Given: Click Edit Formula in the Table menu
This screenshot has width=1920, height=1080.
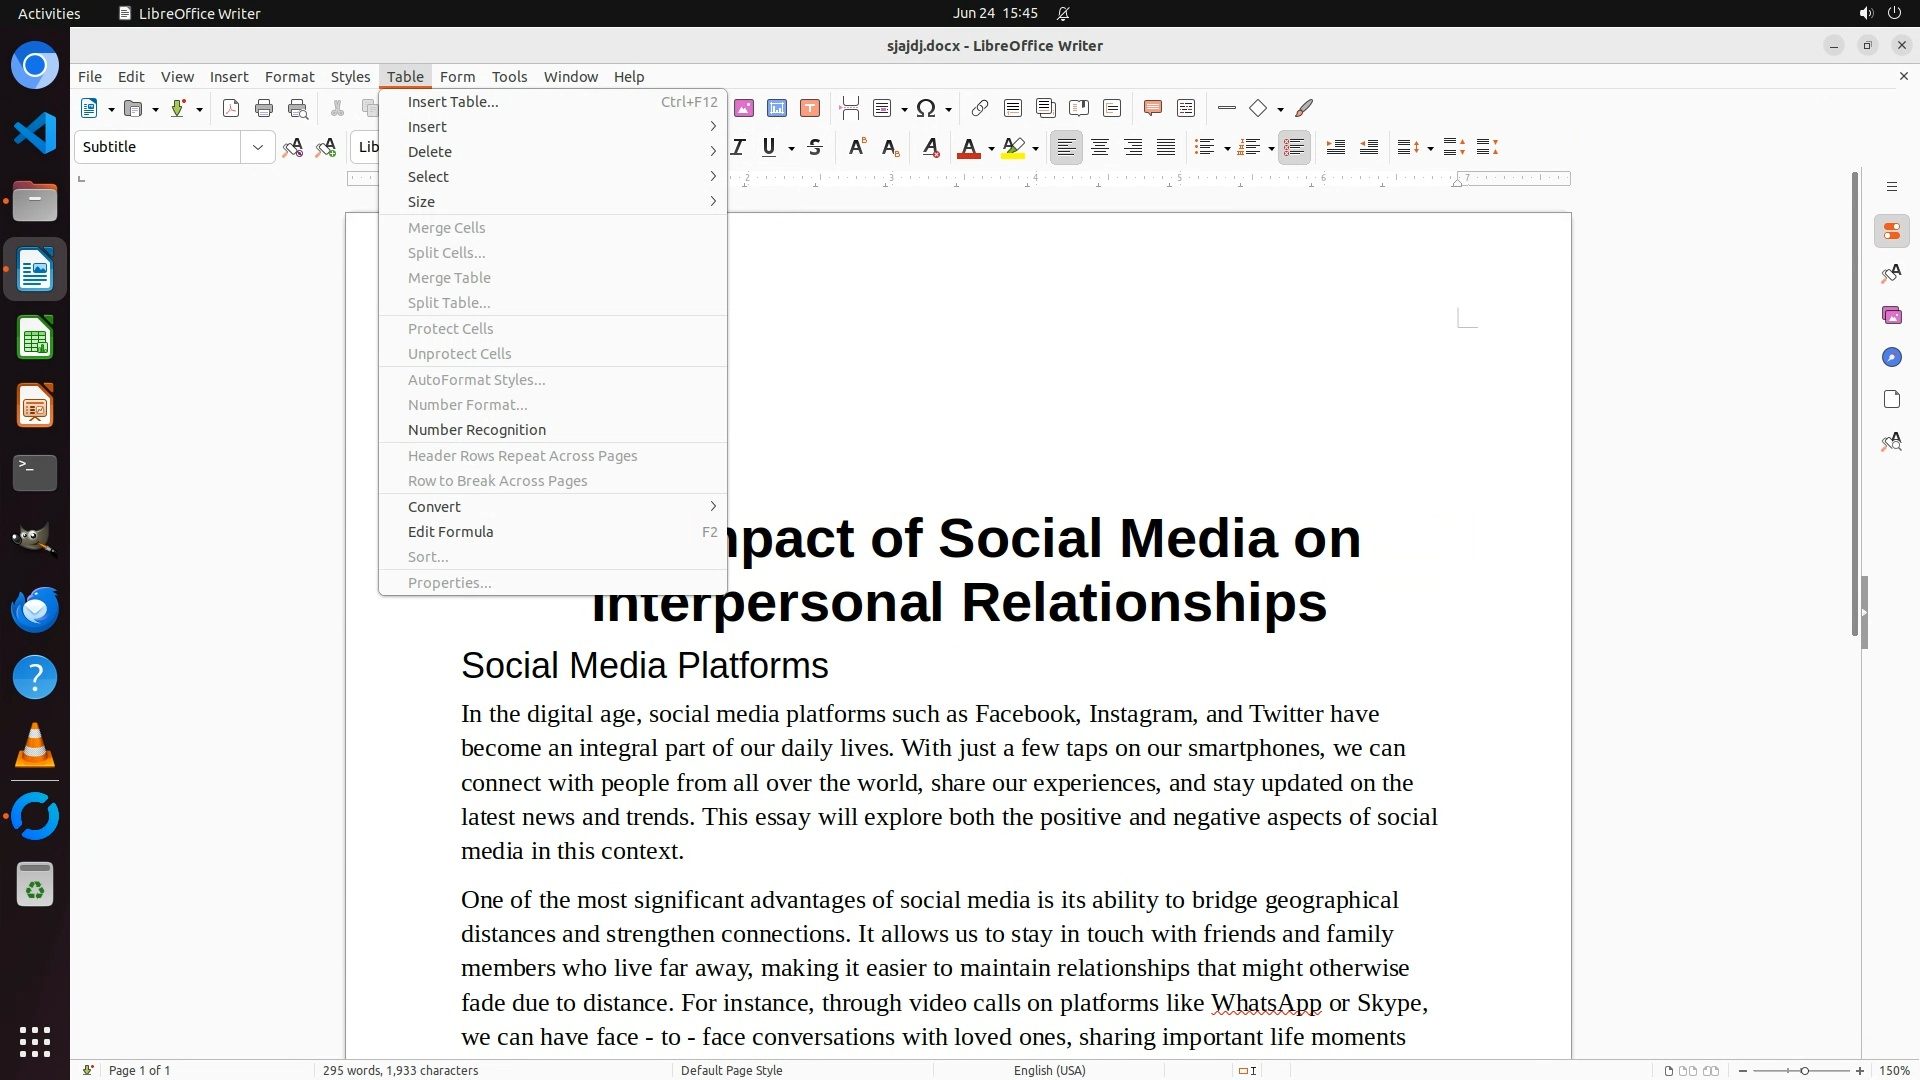Looking at the screenshot, I should (450, 532).
